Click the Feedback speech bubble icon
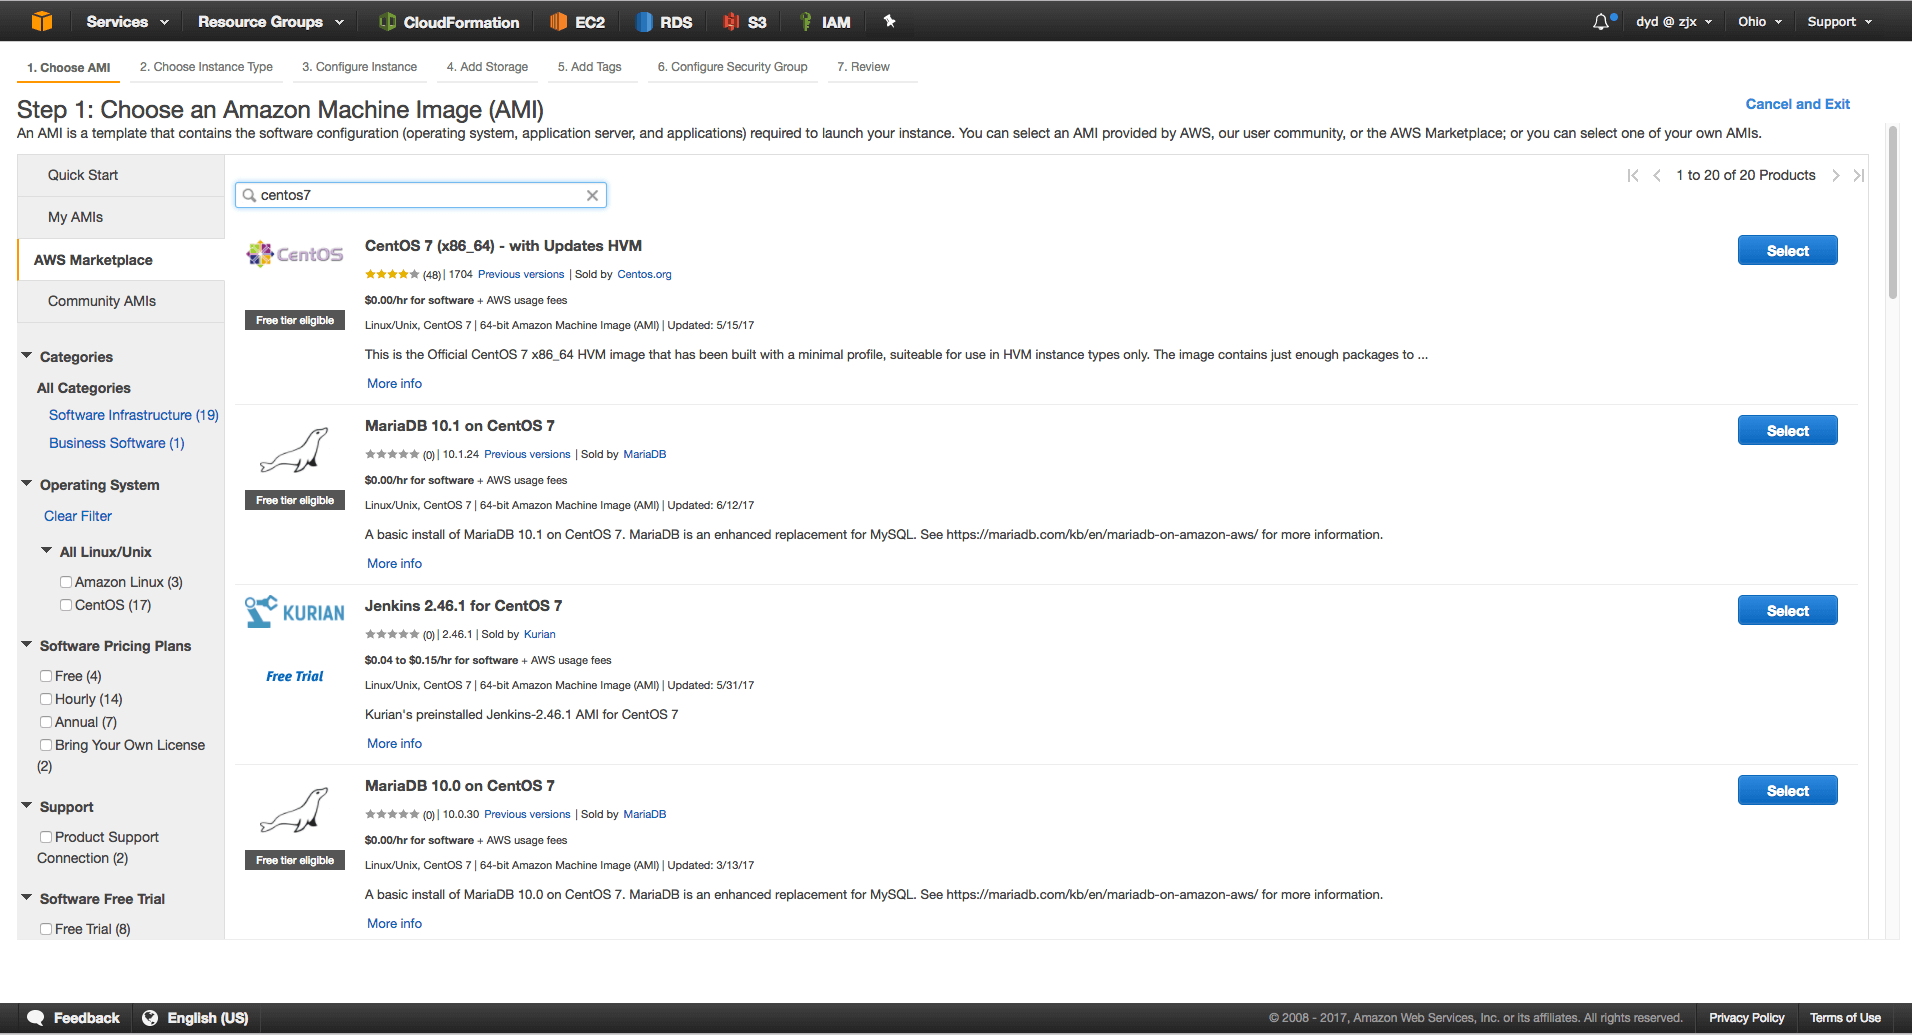This screenshot has width=1912, height=1035. 36,1018
